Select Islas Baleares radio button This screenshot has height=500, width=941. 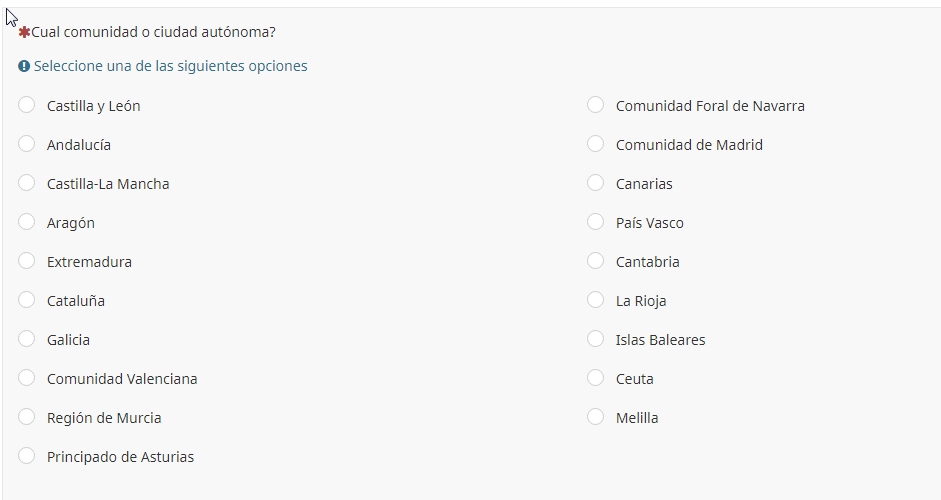(x=596, y=339)
